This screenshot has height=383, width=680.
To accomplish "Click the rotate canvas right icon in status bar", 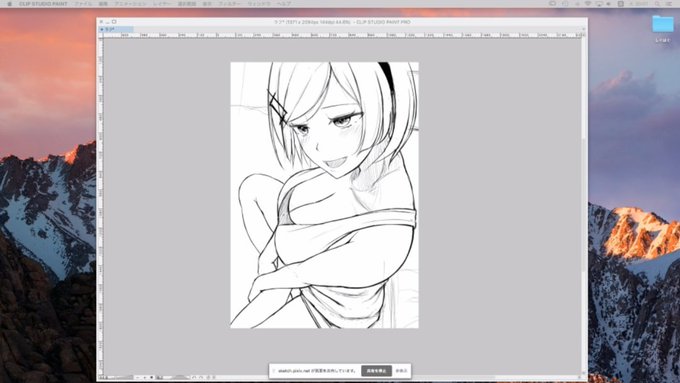I will click(x=201, y=377).
